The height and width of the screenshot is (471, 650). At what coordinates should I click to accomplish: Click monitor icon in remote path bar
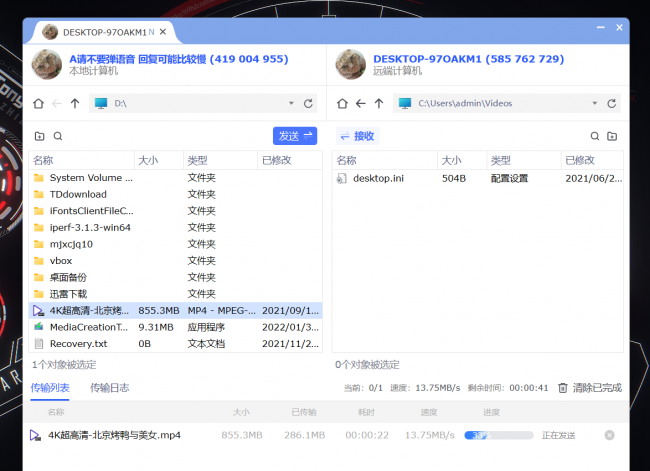405,103
